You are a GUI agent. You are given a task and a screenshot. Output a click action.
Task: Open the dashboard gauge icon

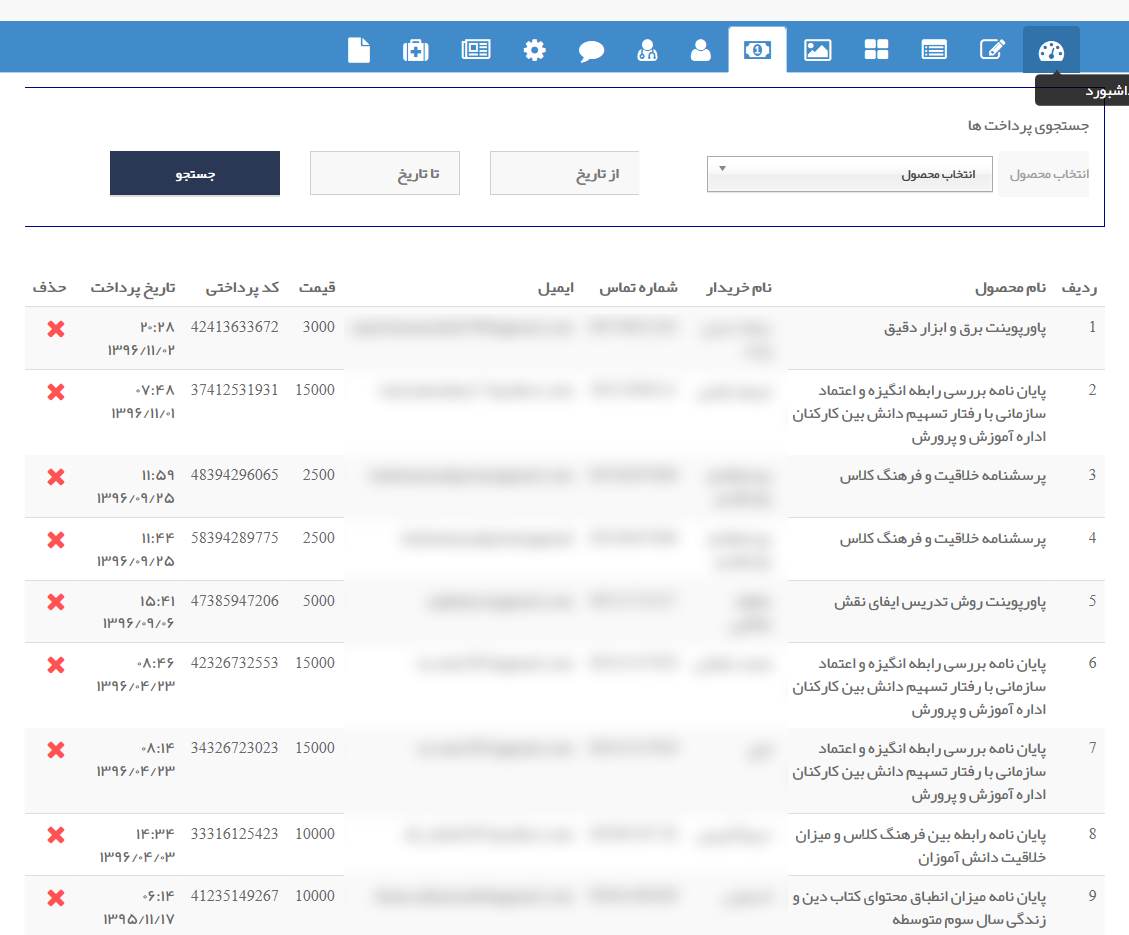click(1051, 50)
